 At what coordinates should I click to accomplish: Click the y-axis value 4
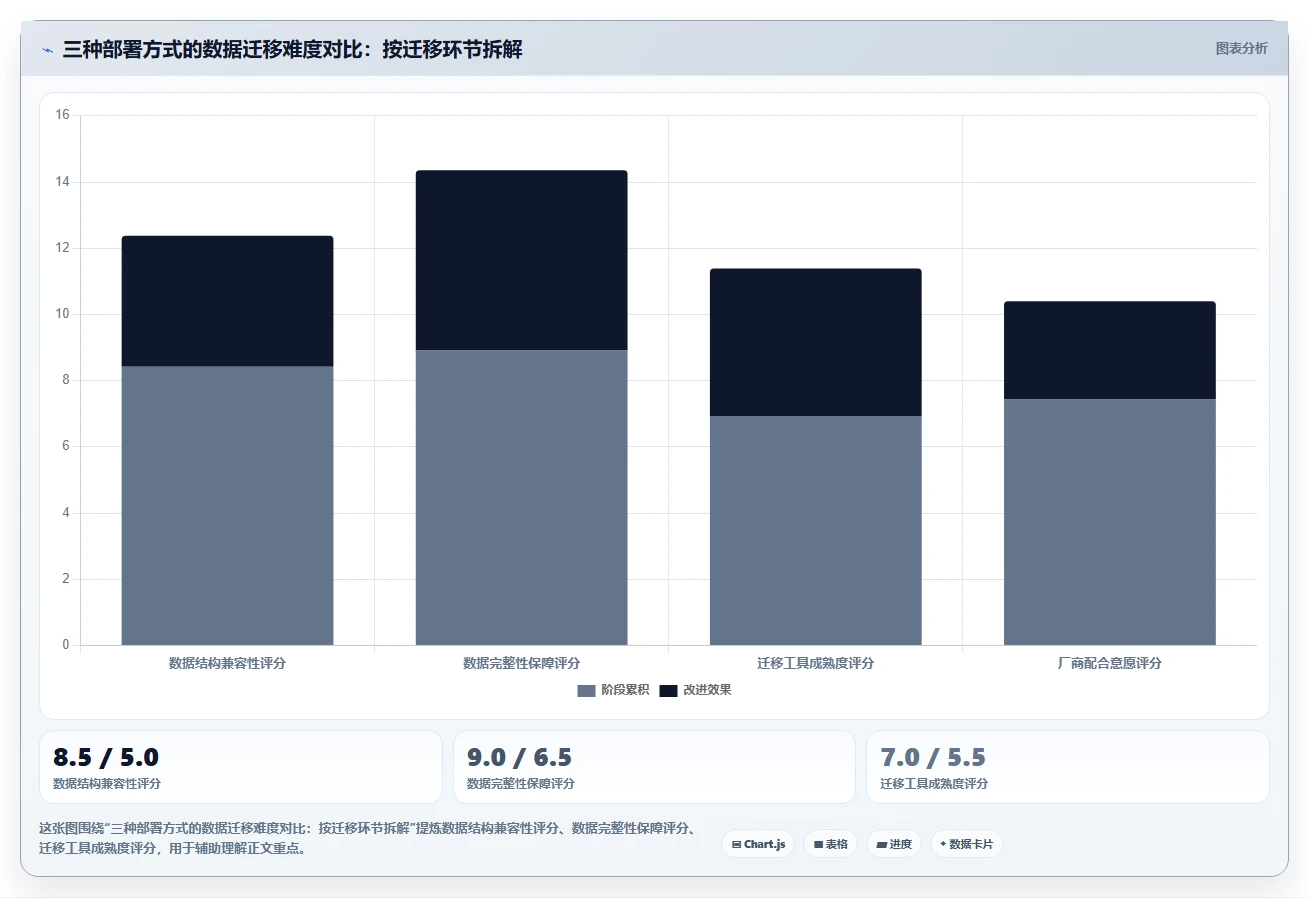coord(66,513)
